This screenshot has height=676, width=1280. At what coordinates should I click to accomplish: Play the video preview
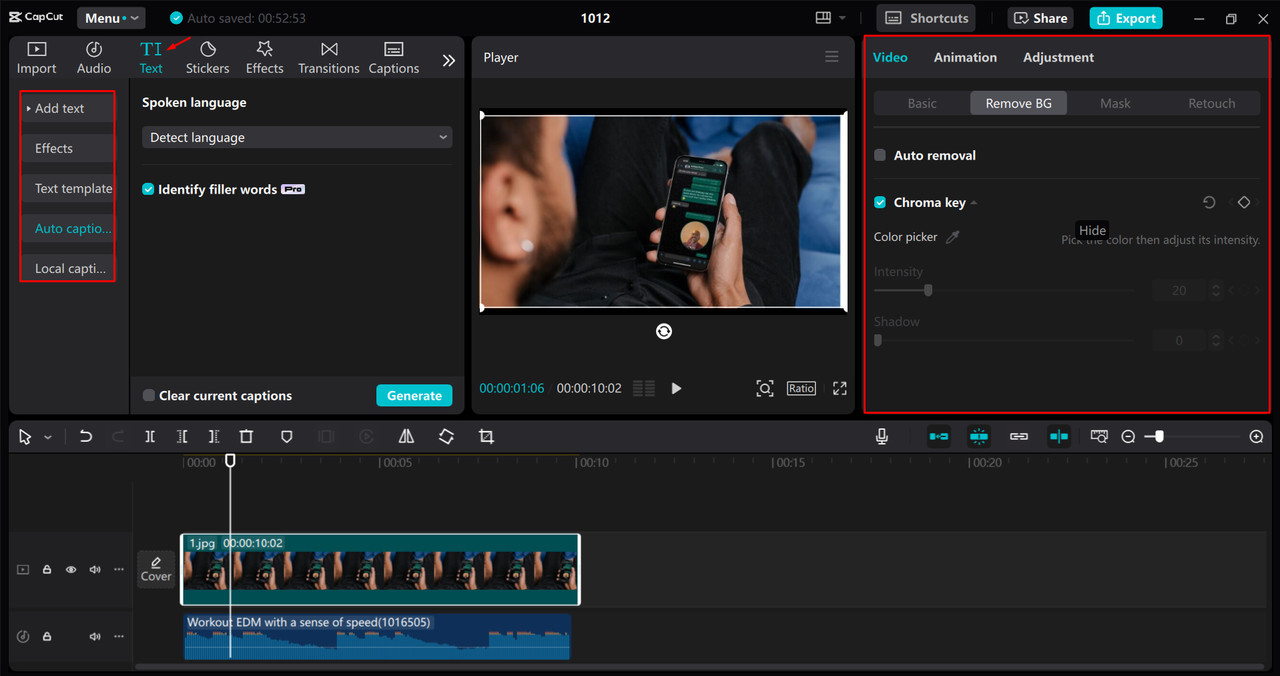tap(676, 388)
